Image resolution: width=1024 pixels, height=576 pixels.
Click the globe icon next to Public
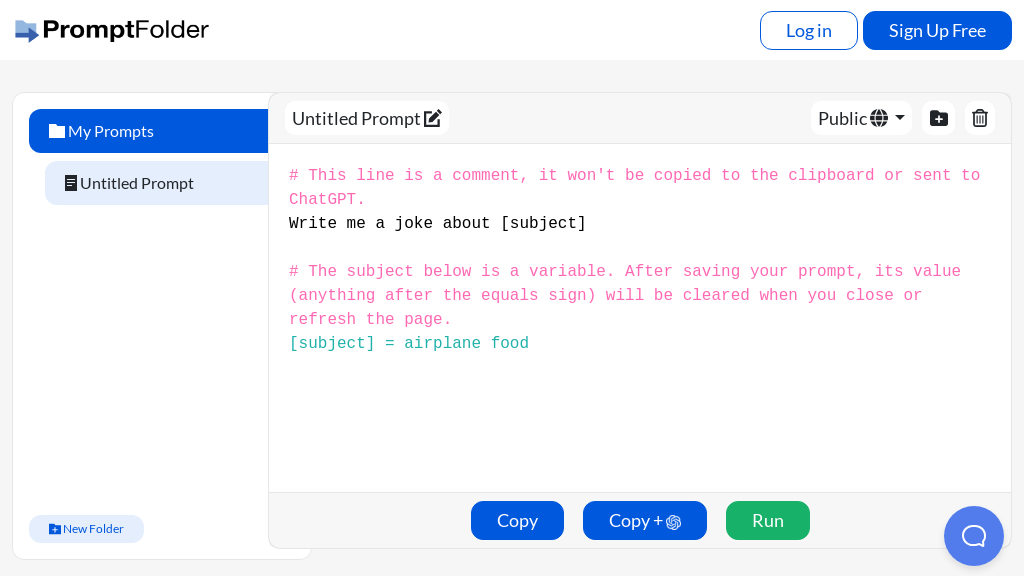pos(880,118)
